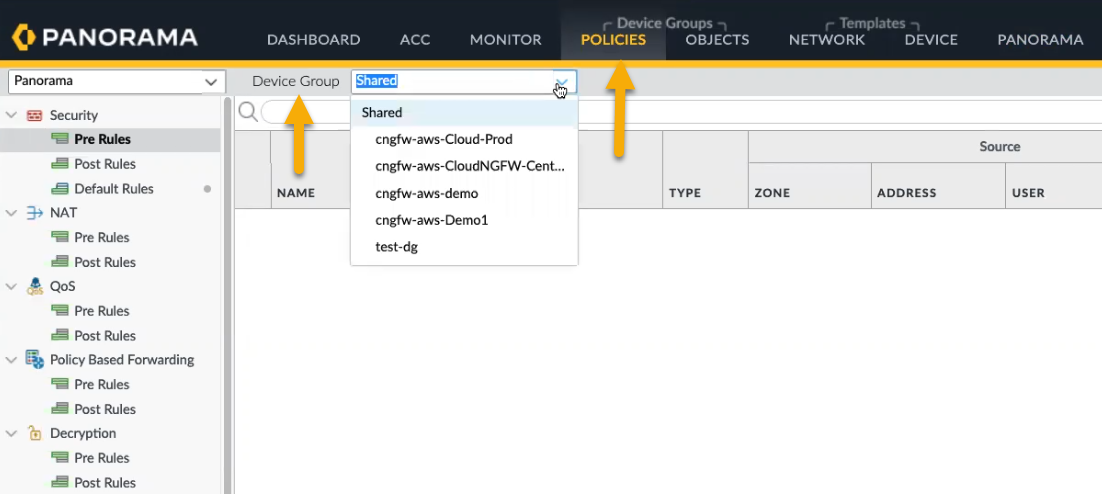1102x494 pixels.
Task: Click the Security Pre Rules icon
Action: tap(60, 139)
